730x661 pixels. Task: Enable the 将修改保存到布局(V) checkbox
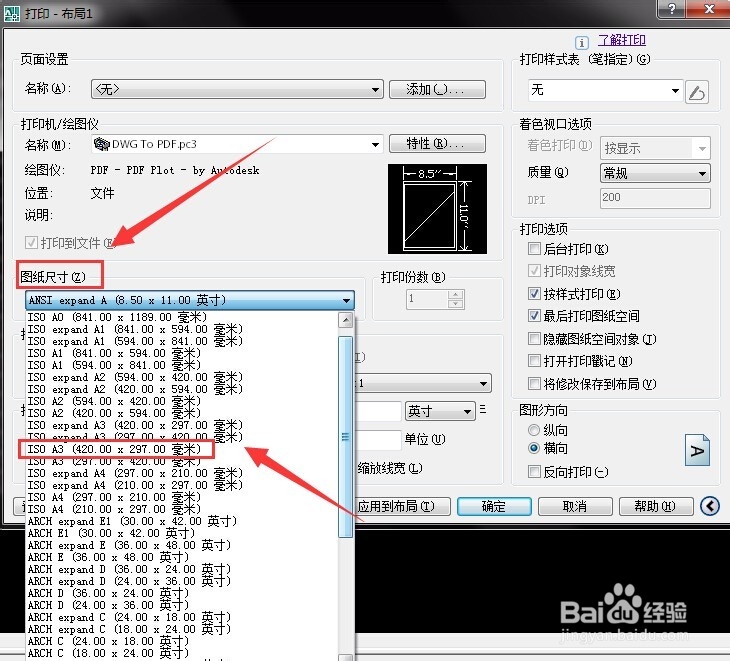pyautogui.click(x=534, y=384)
